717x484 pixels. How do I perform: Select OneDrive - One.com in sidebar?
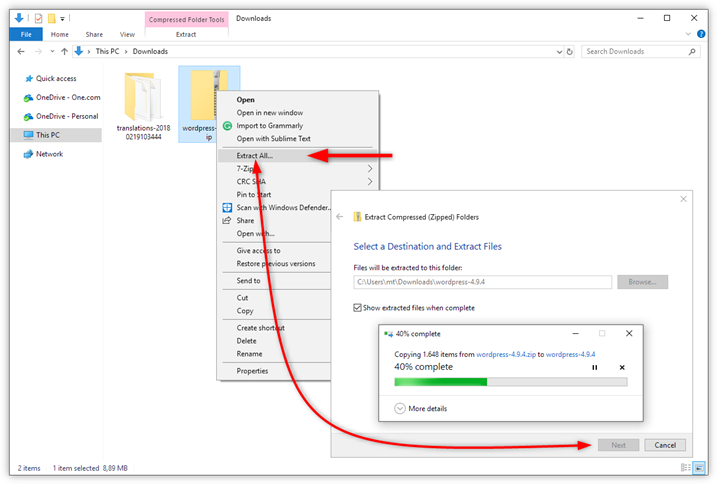point(62,97)
